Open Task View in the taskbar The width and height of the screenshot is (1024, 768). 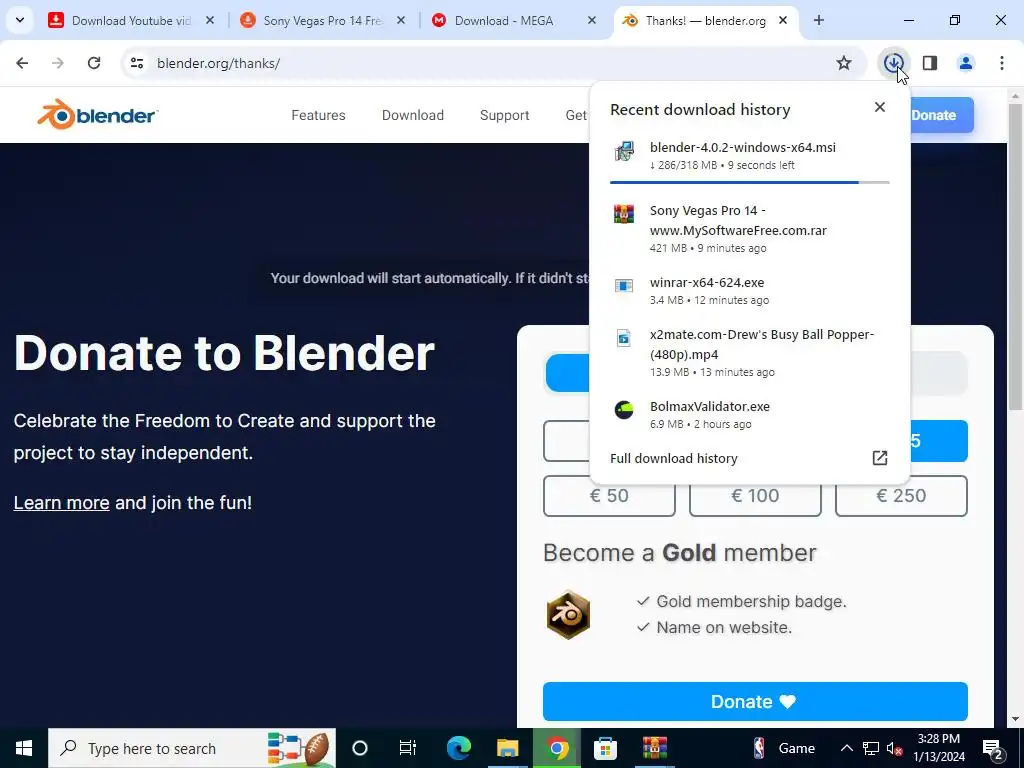click(408, 748)
